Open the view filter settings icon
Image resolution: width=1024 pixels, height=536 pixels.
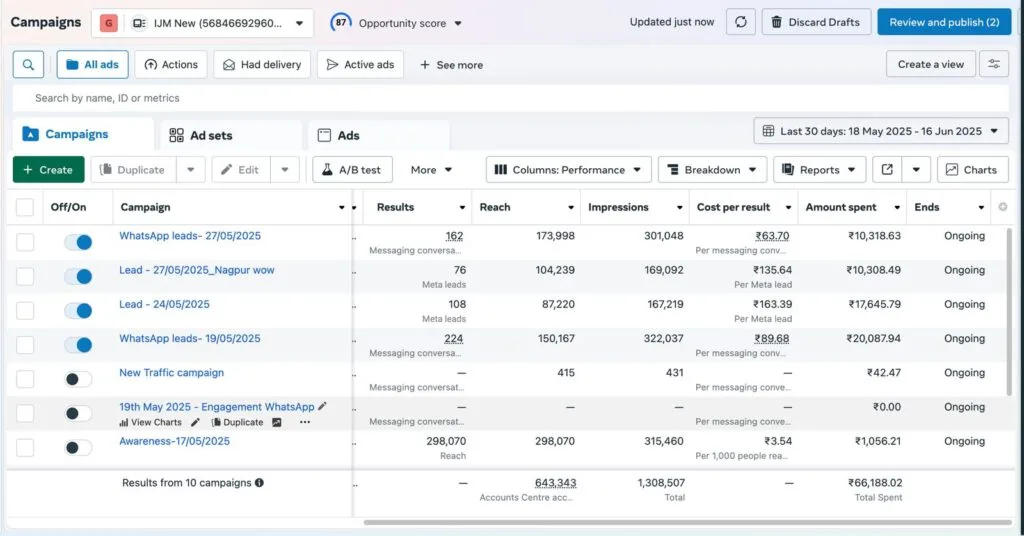coord(993,64)
